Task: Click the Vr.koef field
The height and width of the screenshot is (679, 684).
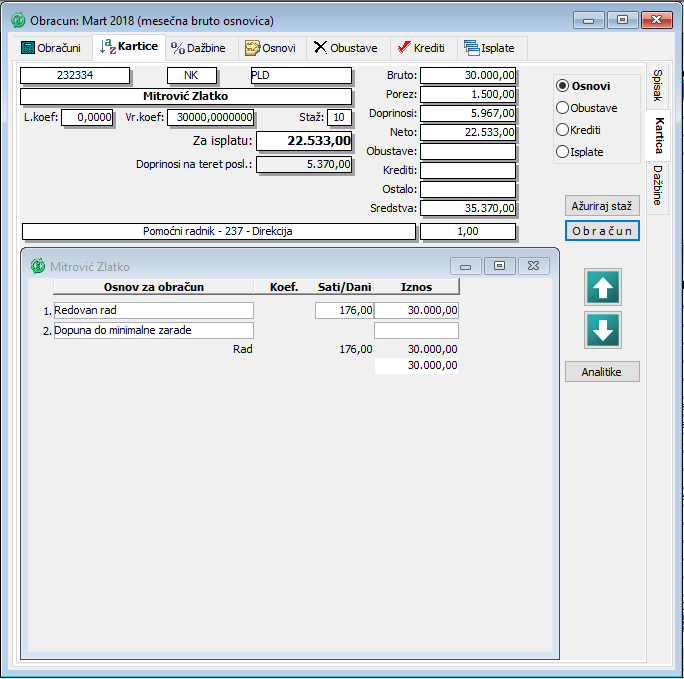Action: click(x=210, y=117)
